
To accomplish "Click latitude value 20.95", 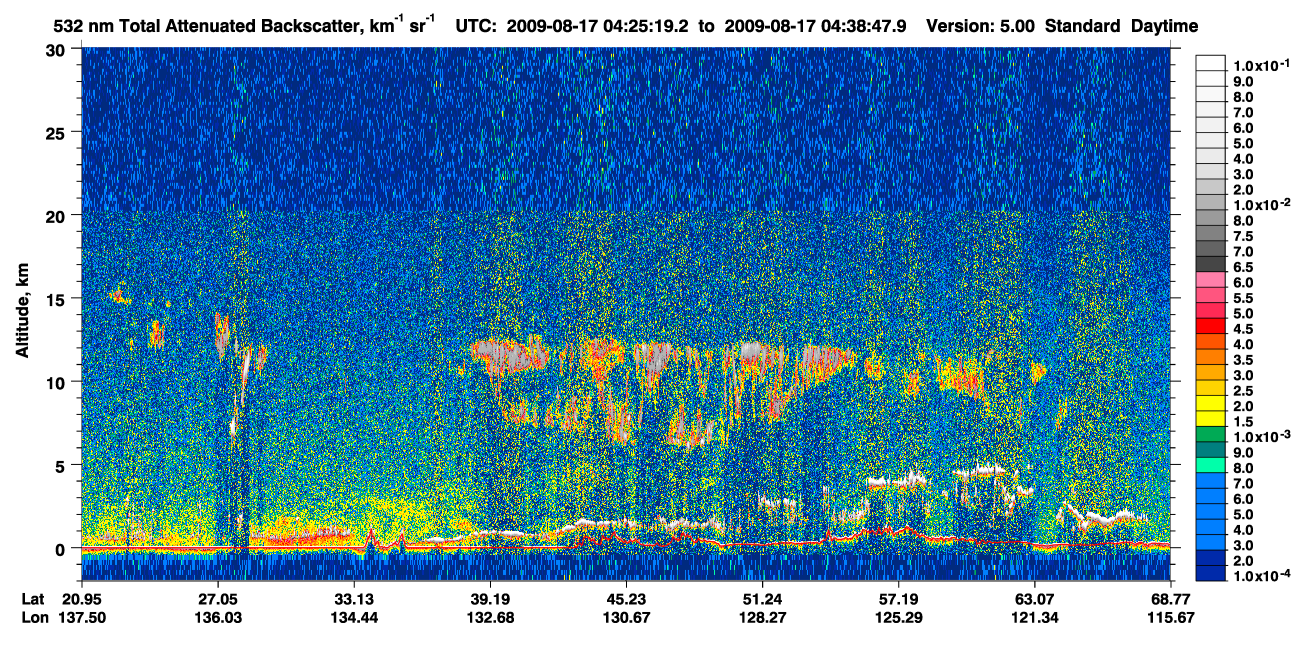I will click(x=81, y=599).
